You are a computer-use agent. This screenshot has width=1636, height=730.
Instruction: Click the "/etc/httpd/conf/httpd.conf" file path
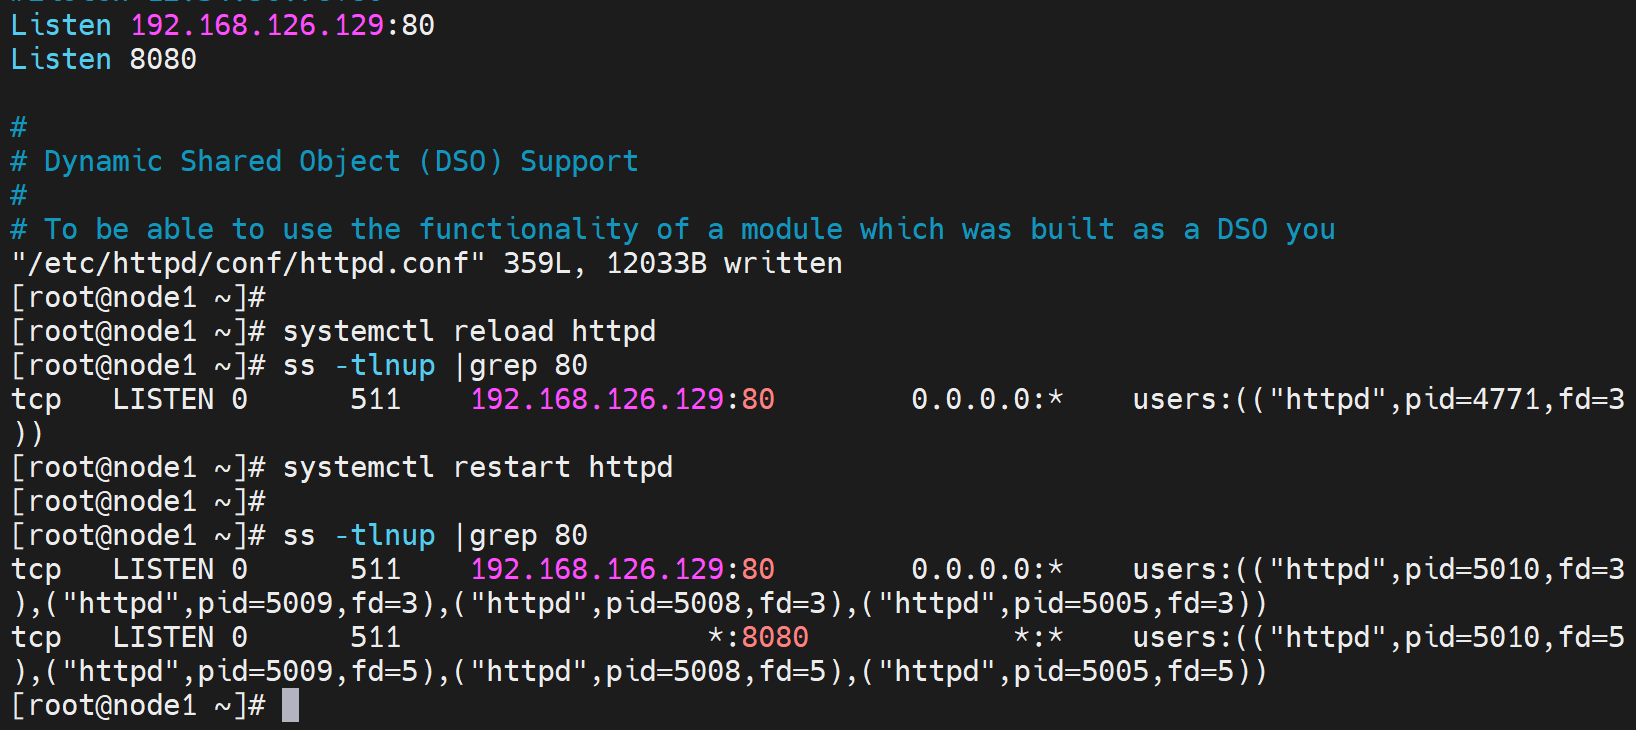[x=248, y=263]
